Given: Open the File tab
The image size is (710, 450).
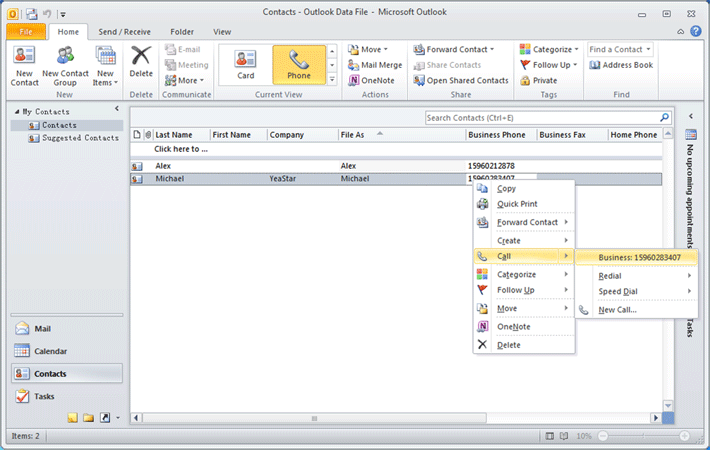Looking at the screenshot, I should [x=26, y=32].
